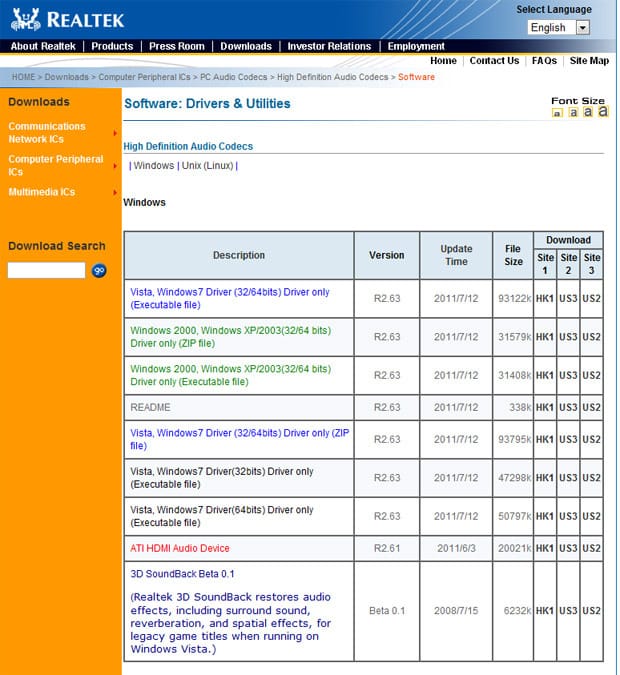Click High Definition Audio Codecs breadcrumb

pos(332,77)
